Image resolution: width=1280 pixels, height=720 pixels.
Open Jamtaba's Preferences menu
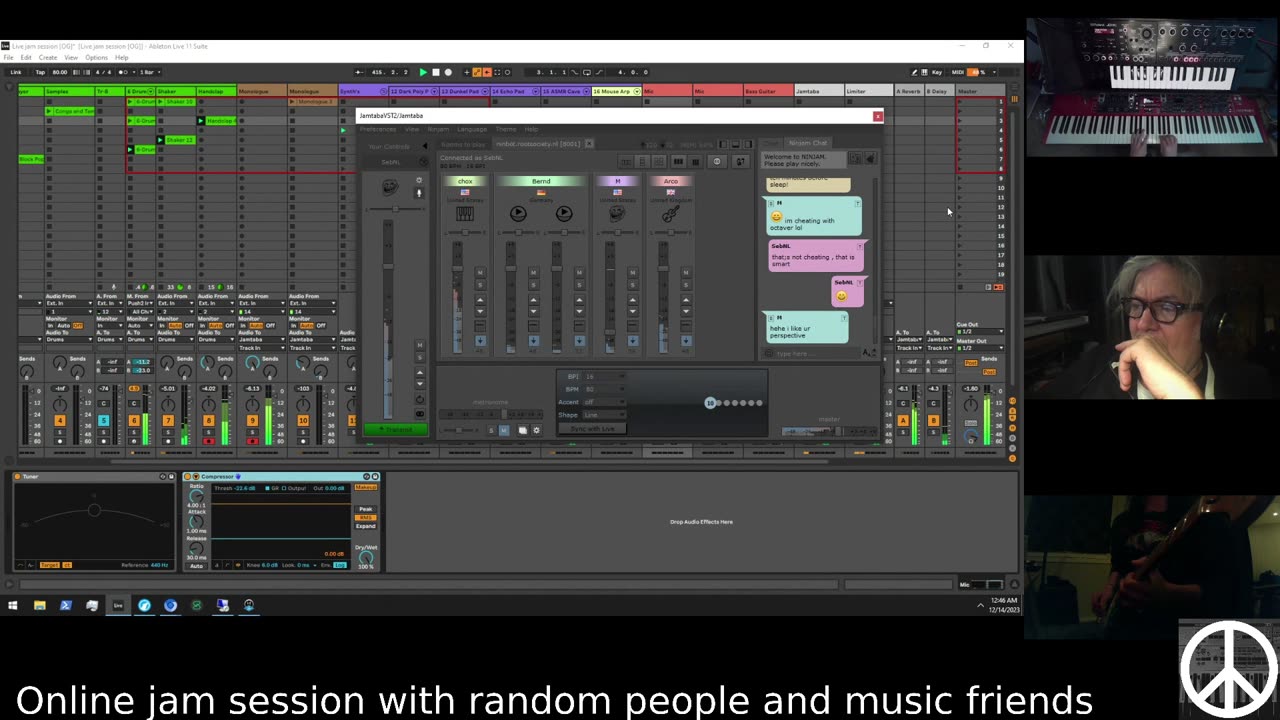(378, 129)
